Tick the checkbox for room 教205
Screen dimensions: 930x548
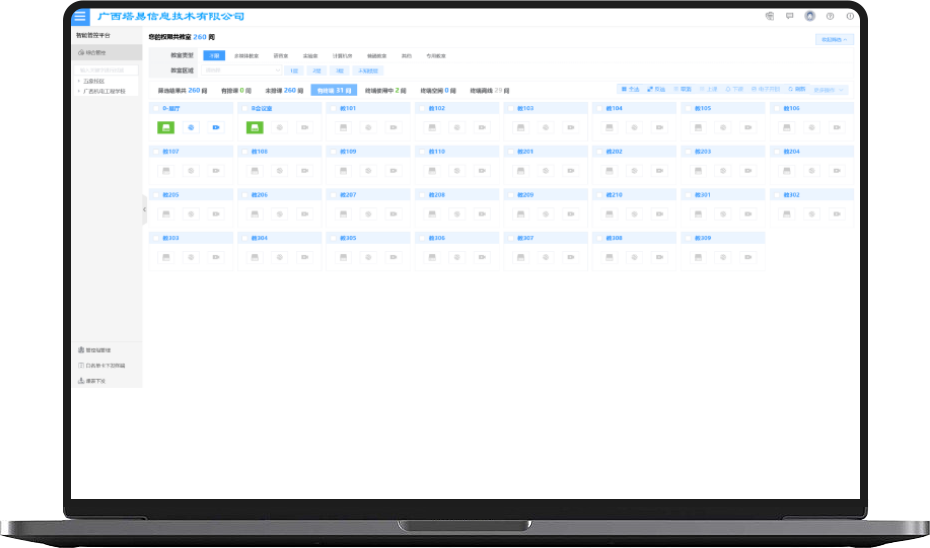point(154,195)
